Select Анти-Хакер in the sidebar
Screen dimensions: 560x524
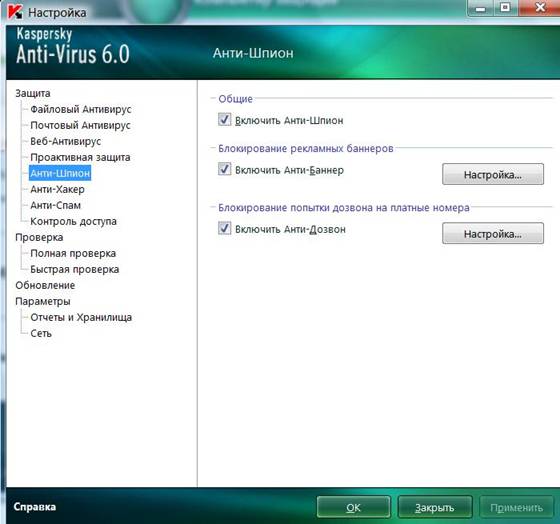(58, 189)
